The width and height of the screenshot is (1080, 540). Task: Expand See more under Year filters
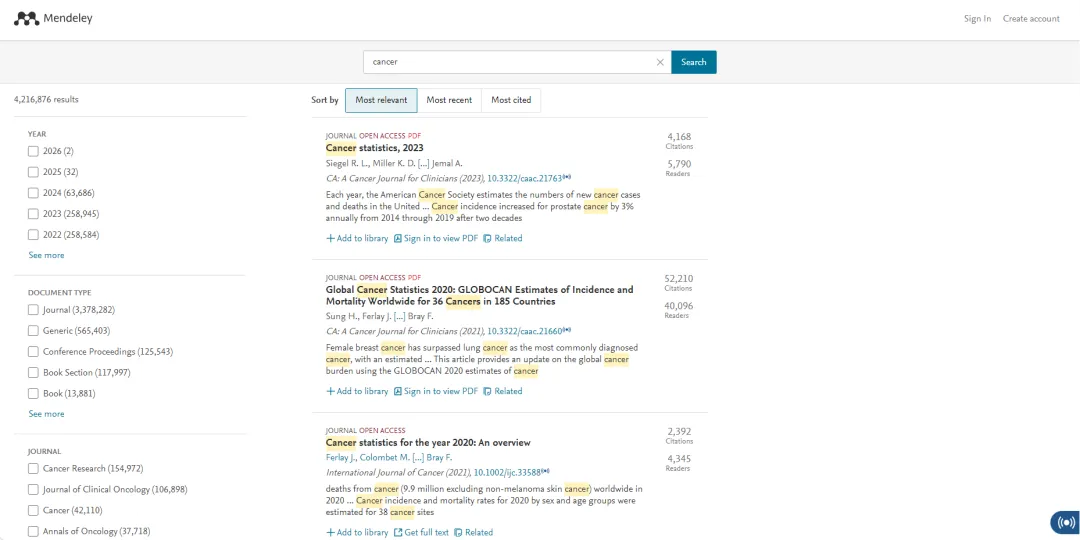[46, 256]
